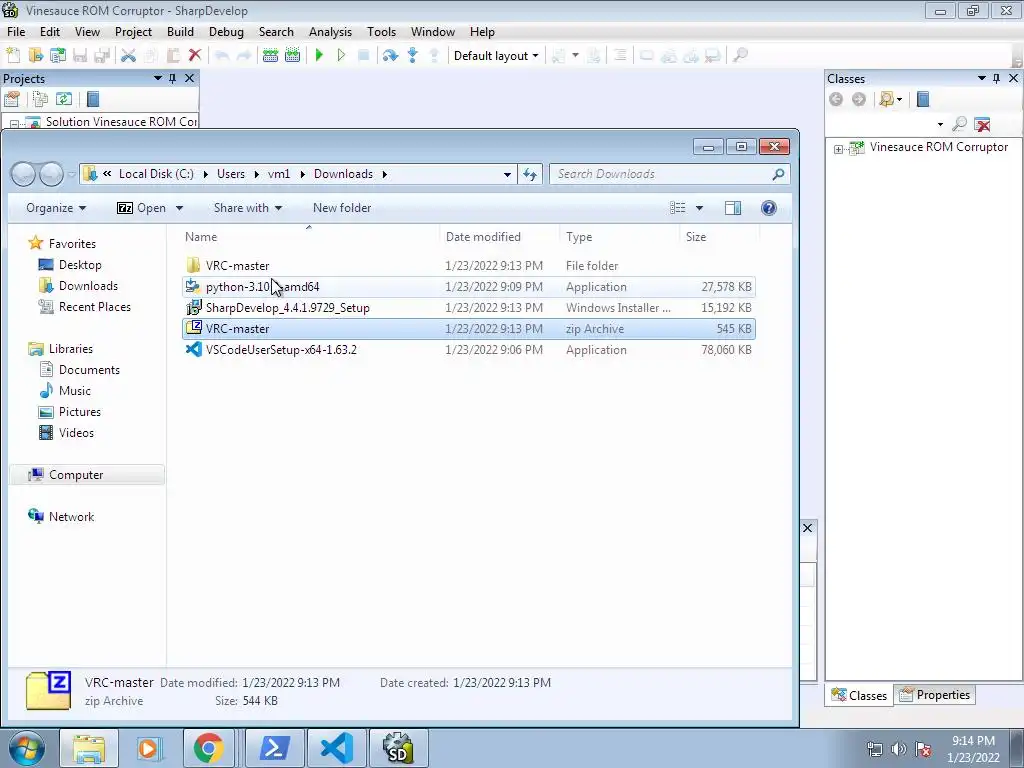Switch to the Properties tab
1024x768 pixels.
coord(935,695)
